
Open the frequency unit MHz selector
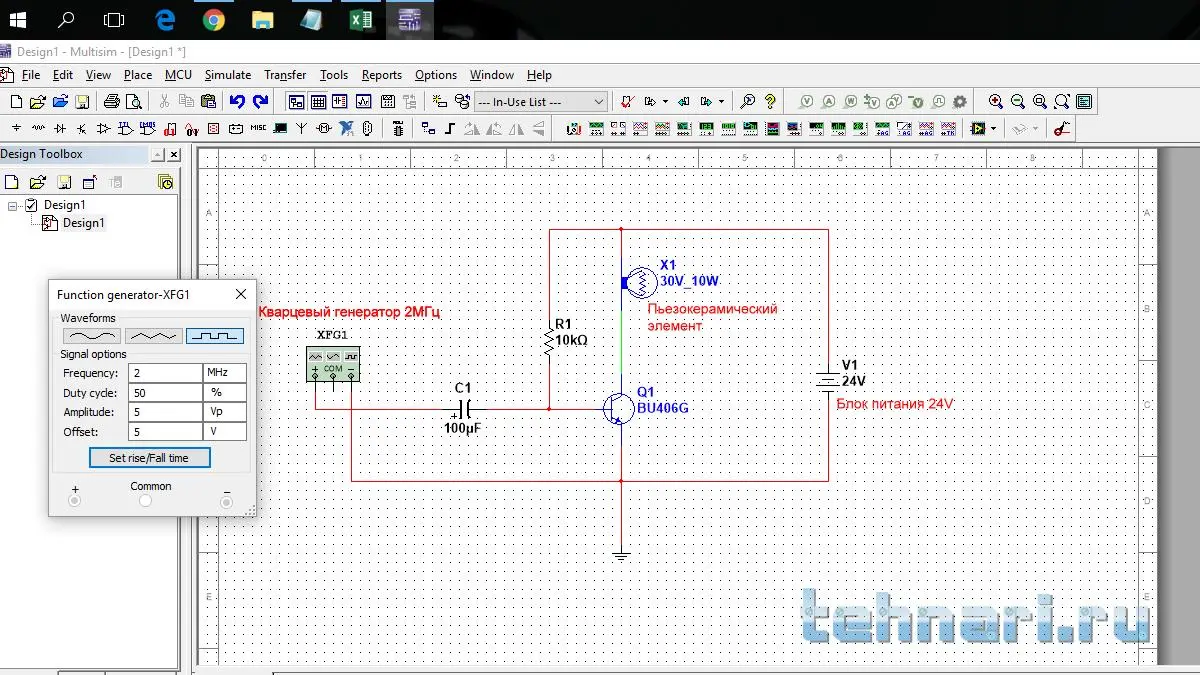point(225,373)
